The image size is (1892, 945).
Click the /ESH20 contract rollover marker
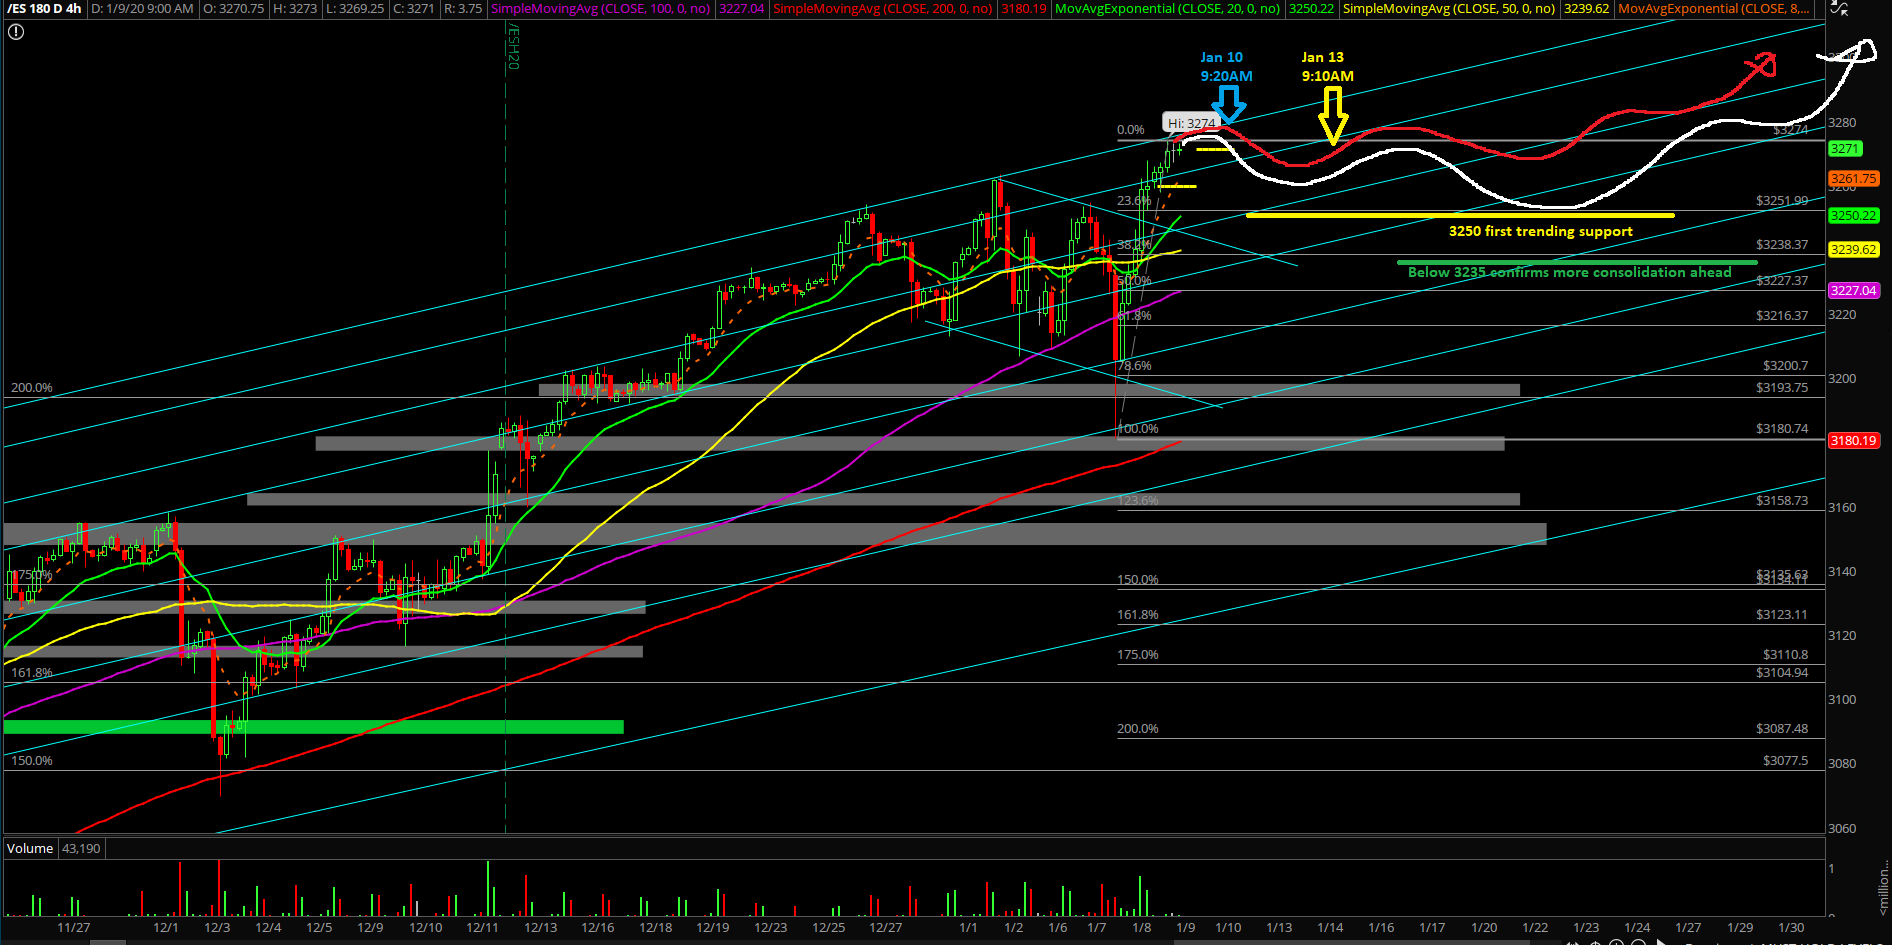tap(513, 47)
